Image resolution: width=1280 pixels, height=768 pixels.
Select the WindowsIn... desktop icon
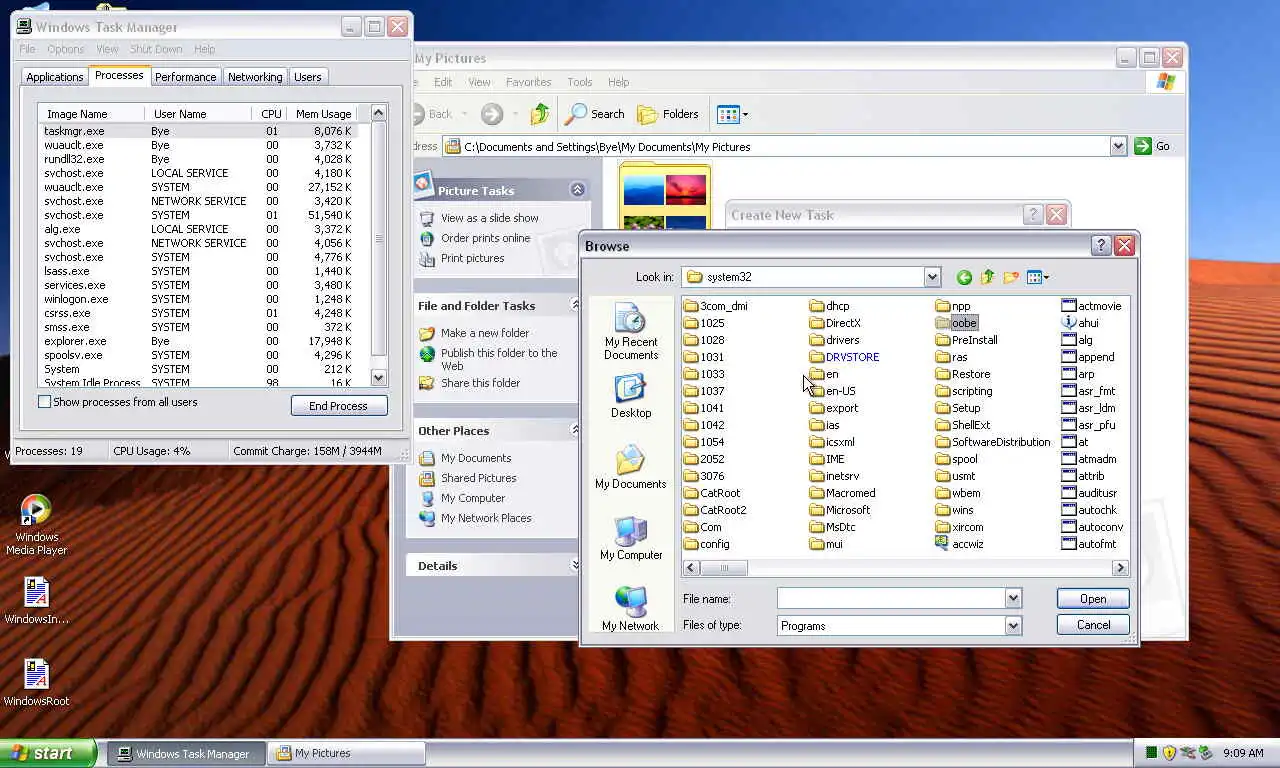pos(36,601)
